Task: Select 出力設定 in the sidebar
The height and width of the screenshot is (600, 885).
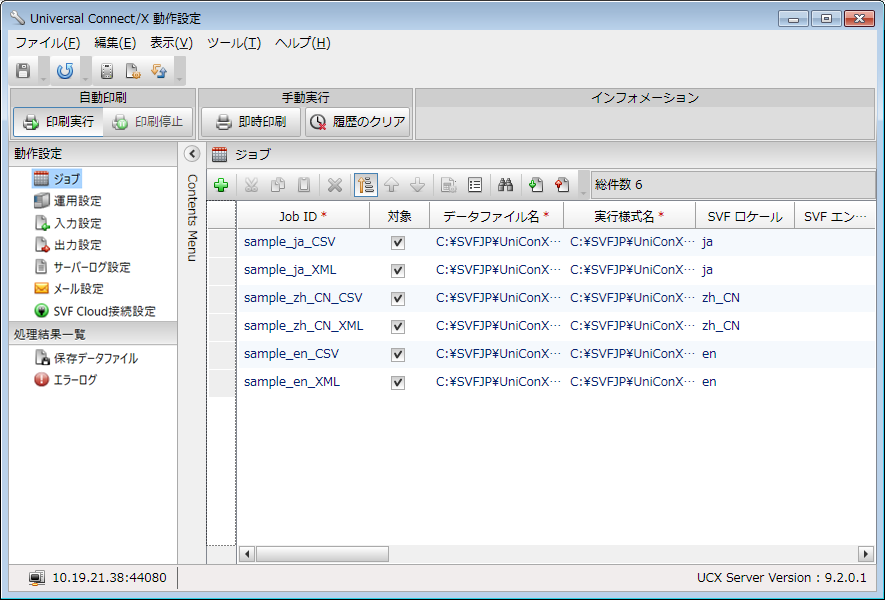Action: (68, 245)
